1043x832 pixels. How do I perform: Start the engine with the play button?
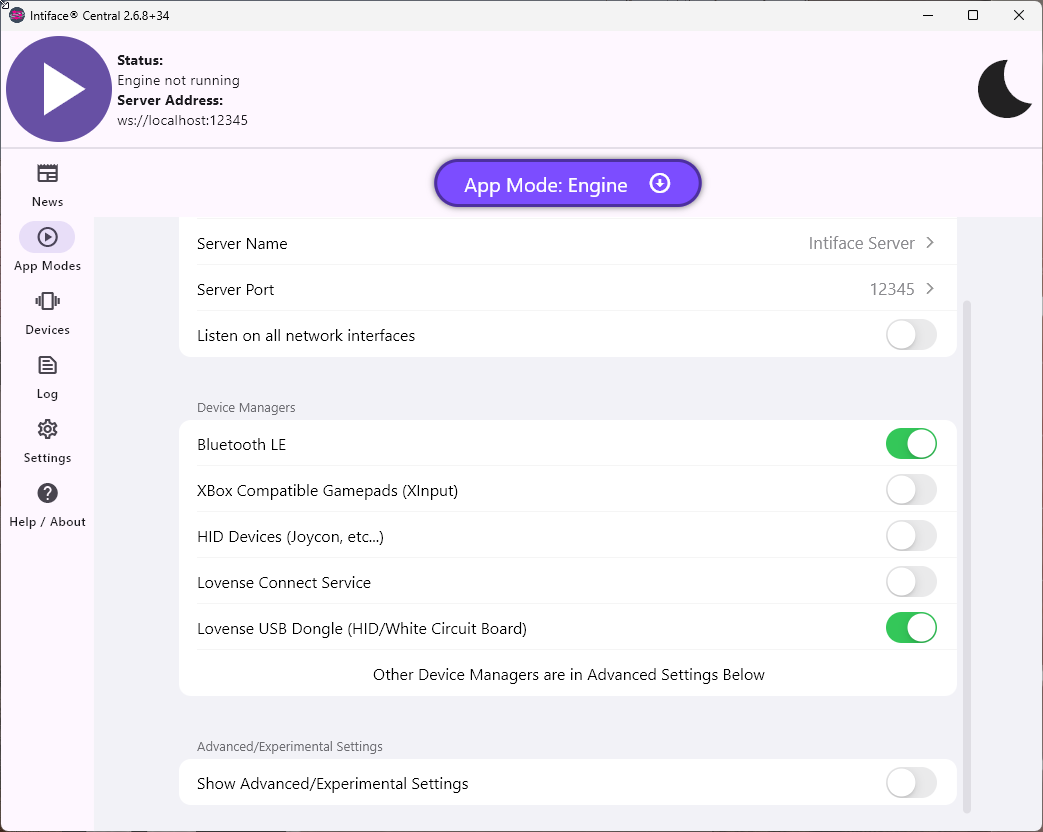pos(58,89)
